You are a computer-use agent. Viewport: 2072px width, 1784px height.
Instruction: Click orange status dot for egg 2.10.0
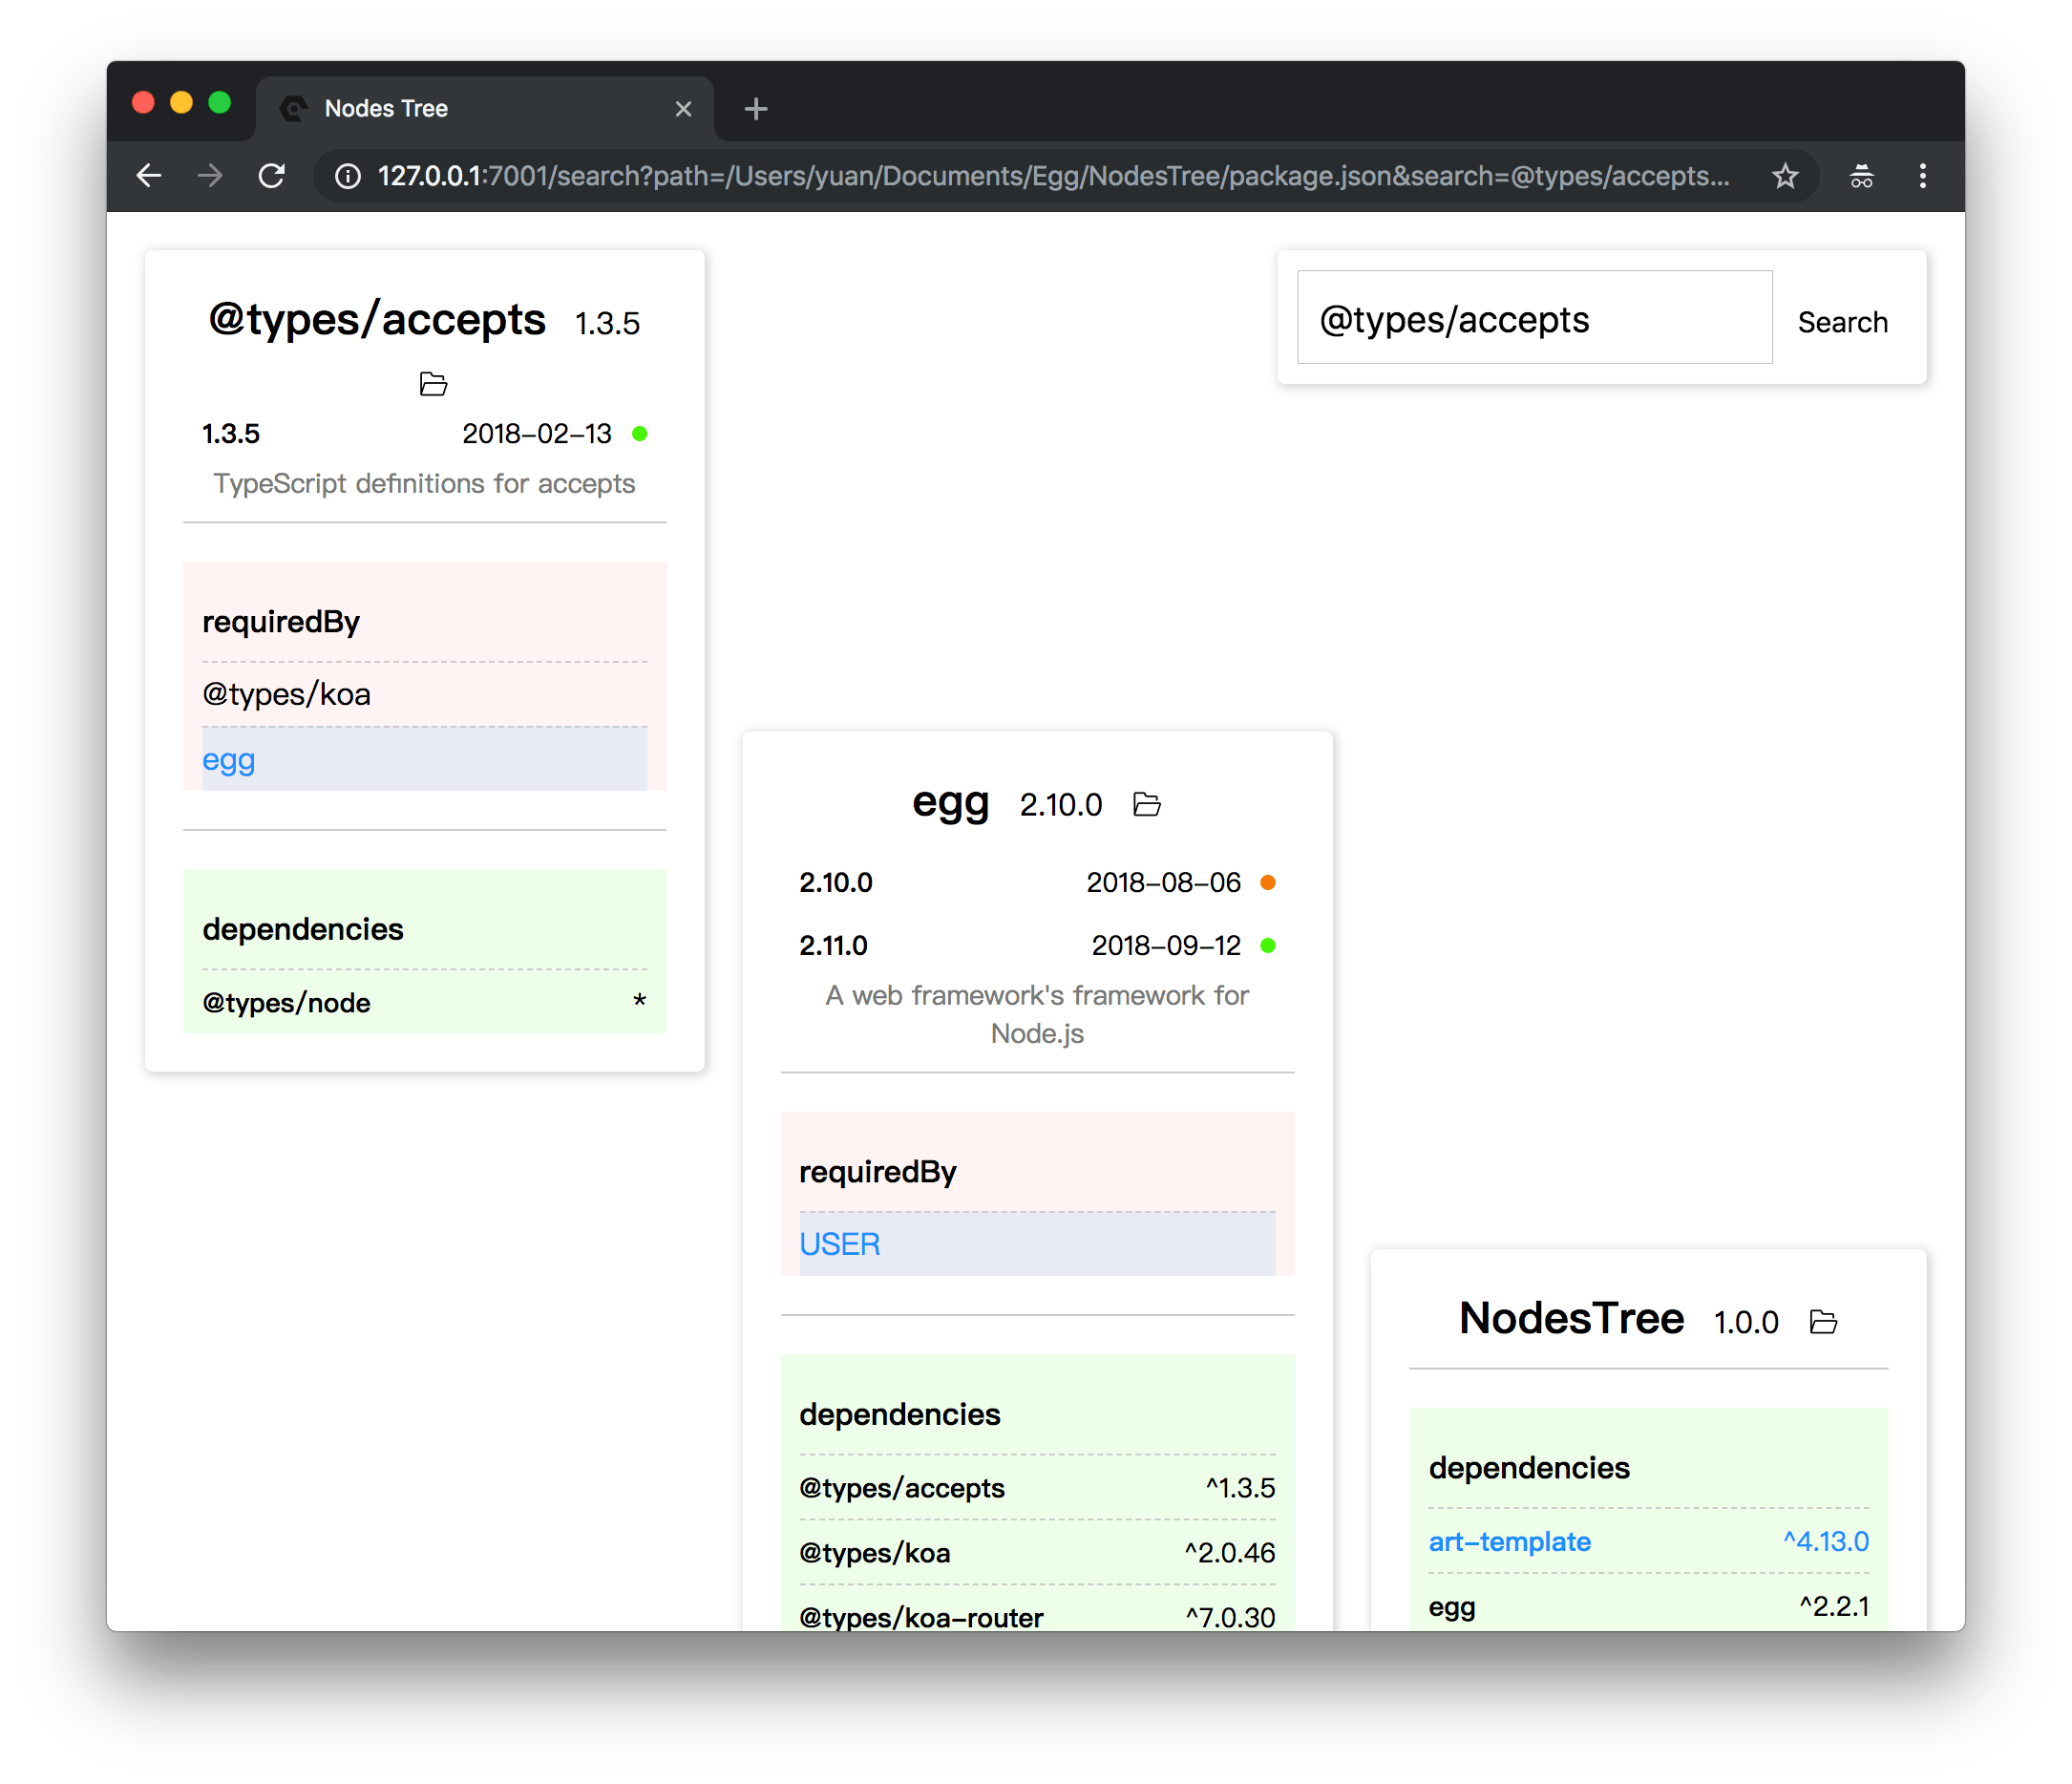1268,882
